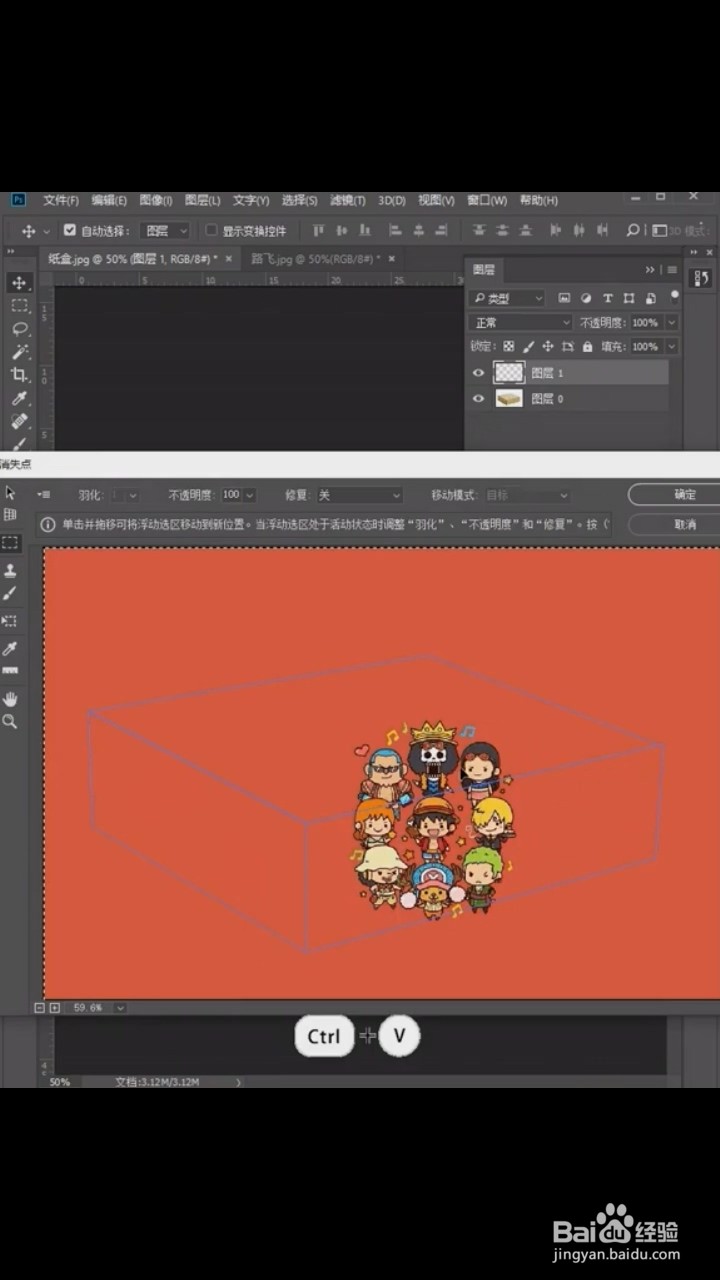
Task: Filter layers by text type icon
Action: coord(607,298)
